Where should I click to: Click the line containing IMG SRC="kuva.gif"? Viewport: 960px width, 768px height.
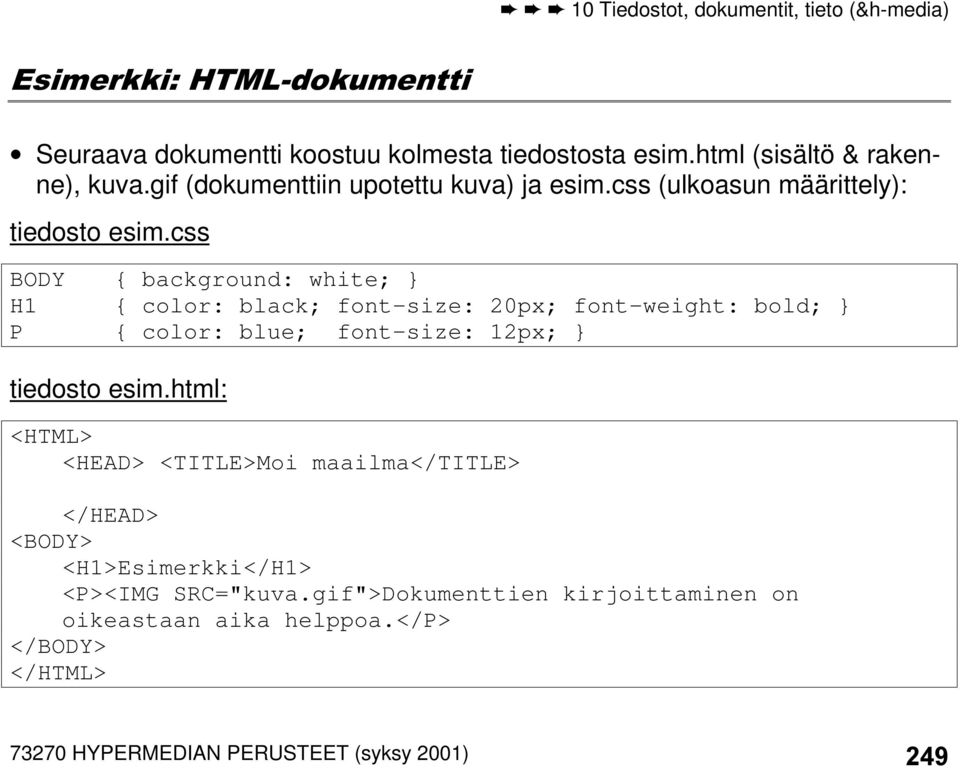click(x=430, y=595)
